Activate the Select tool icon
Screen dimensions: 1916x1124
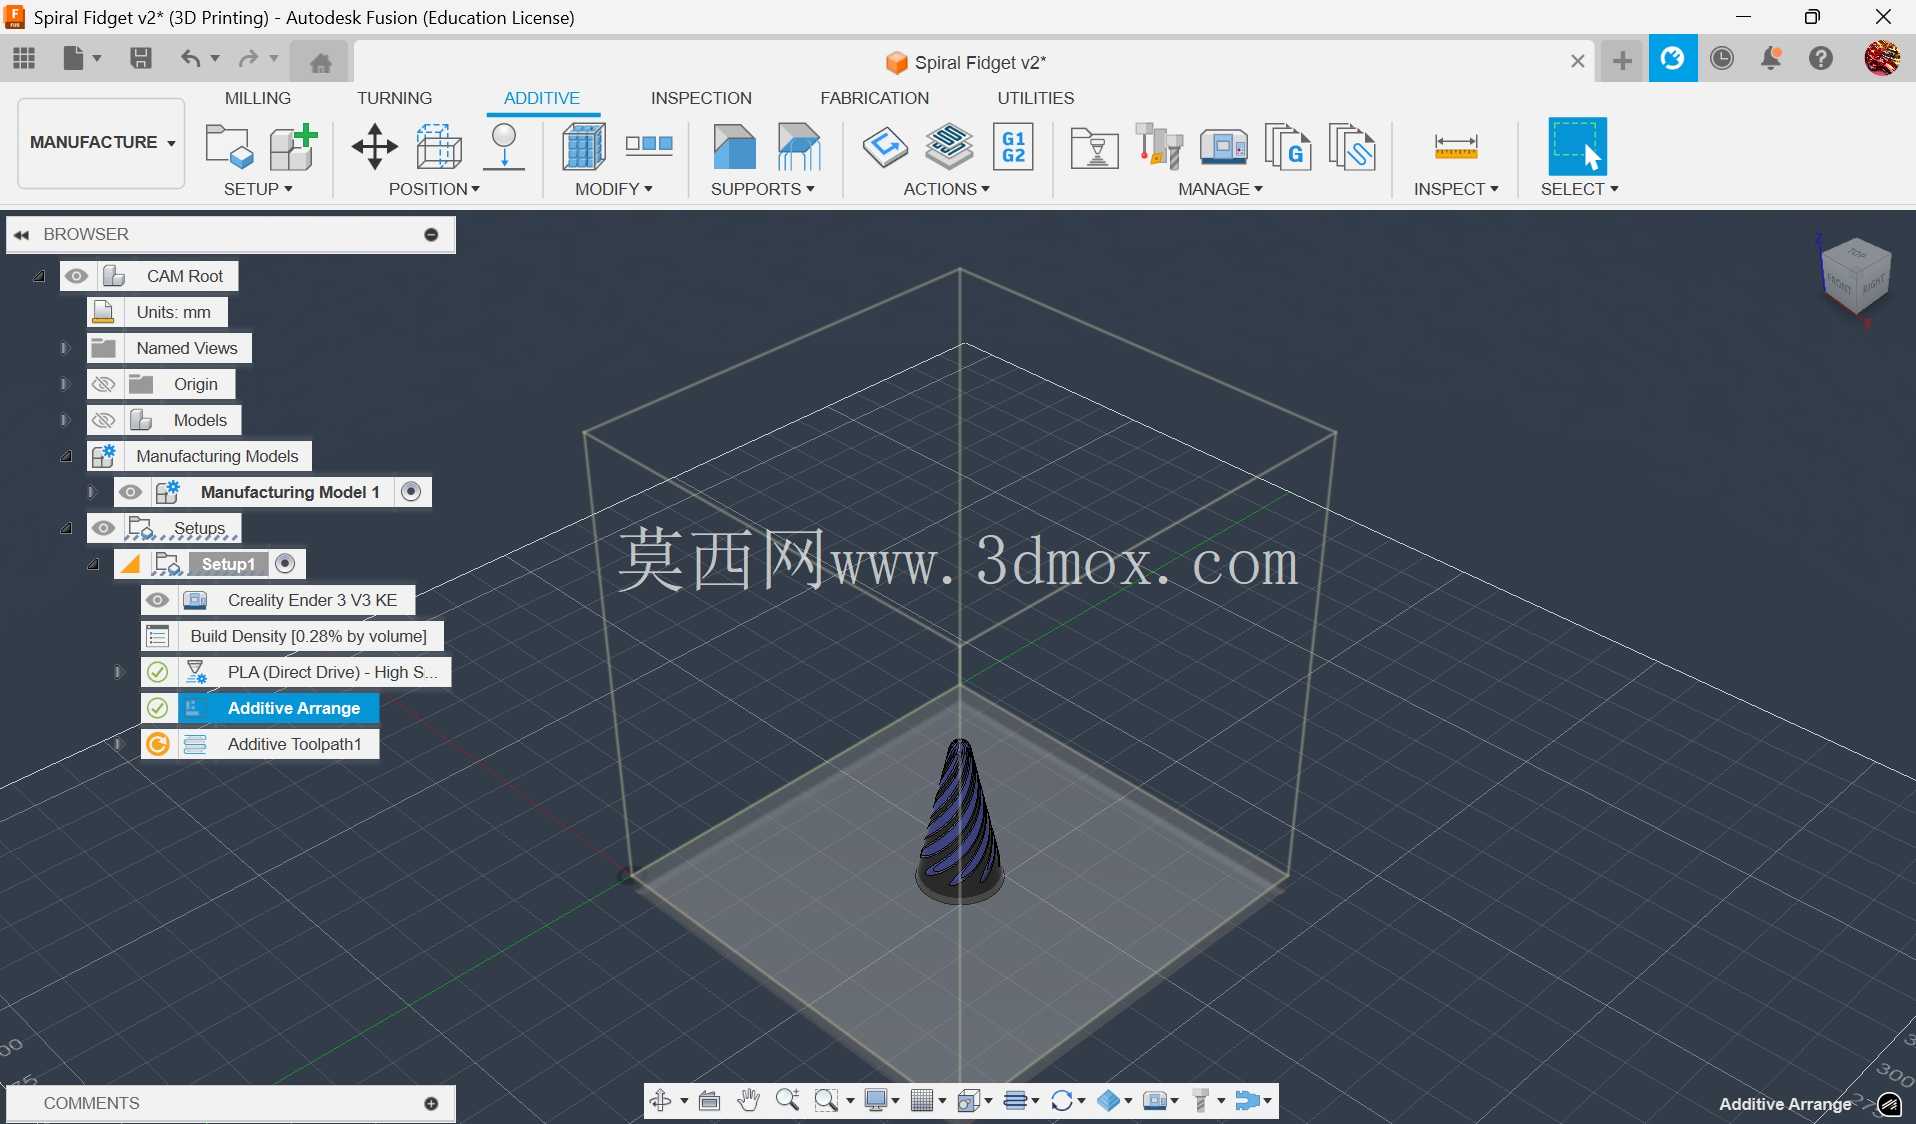(1578, 147)
